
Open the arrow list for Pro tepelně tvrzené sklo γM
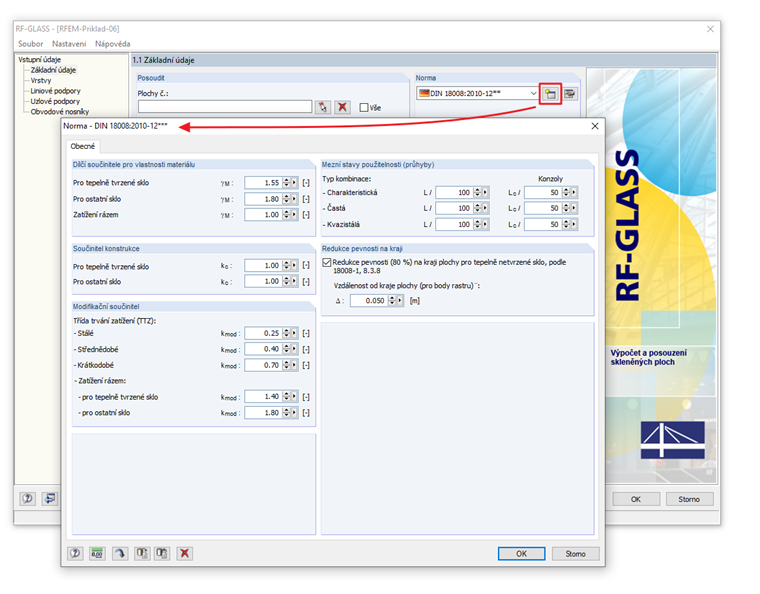coord(294,183)
